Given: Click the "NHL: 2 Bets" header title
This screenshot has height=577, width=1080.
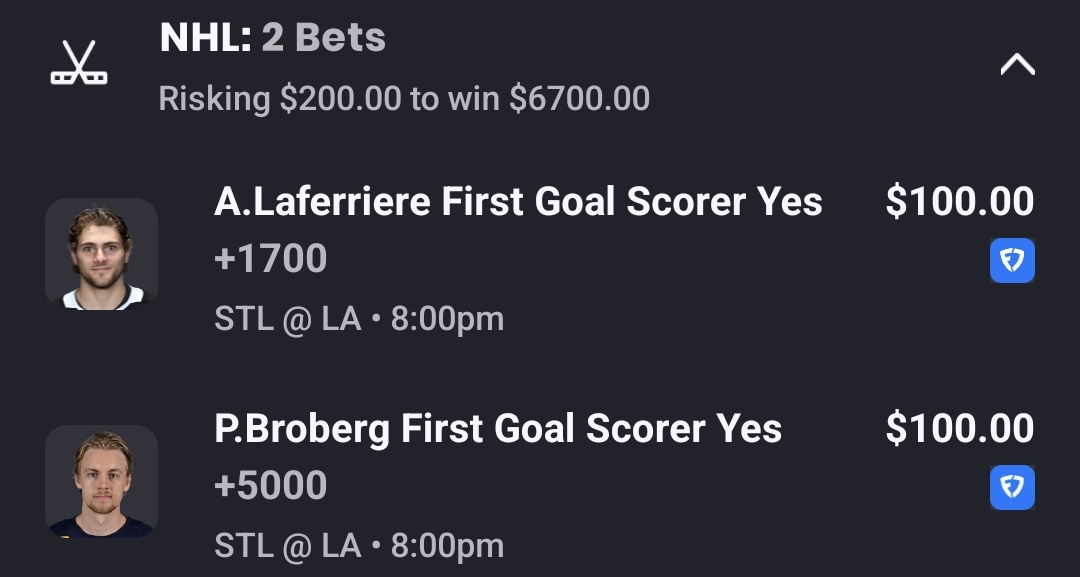Looking at the screenshot, I should click(x=272, y=38).
